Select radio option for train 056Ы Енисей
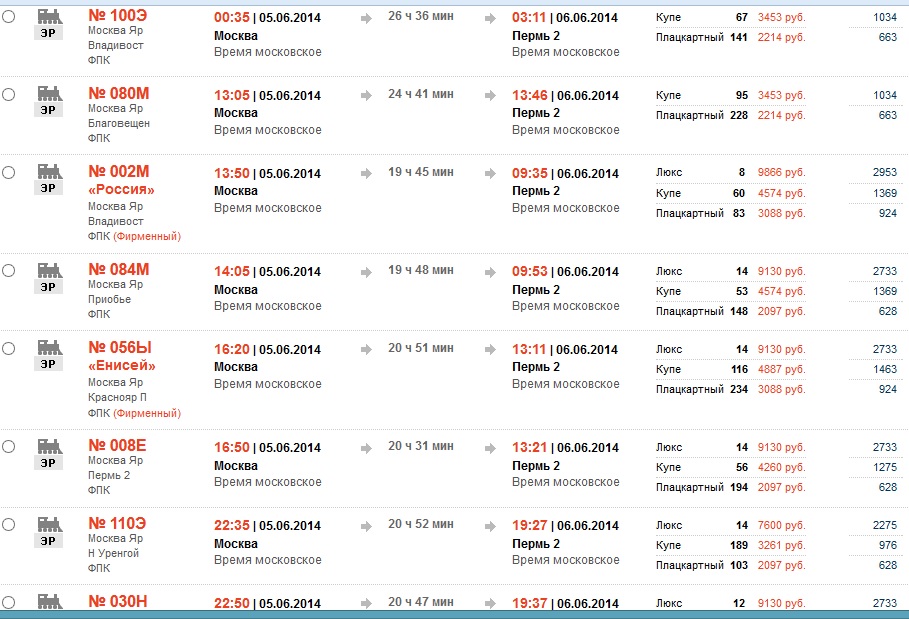This screenshot has height=619, width=909. click(9, 348)
